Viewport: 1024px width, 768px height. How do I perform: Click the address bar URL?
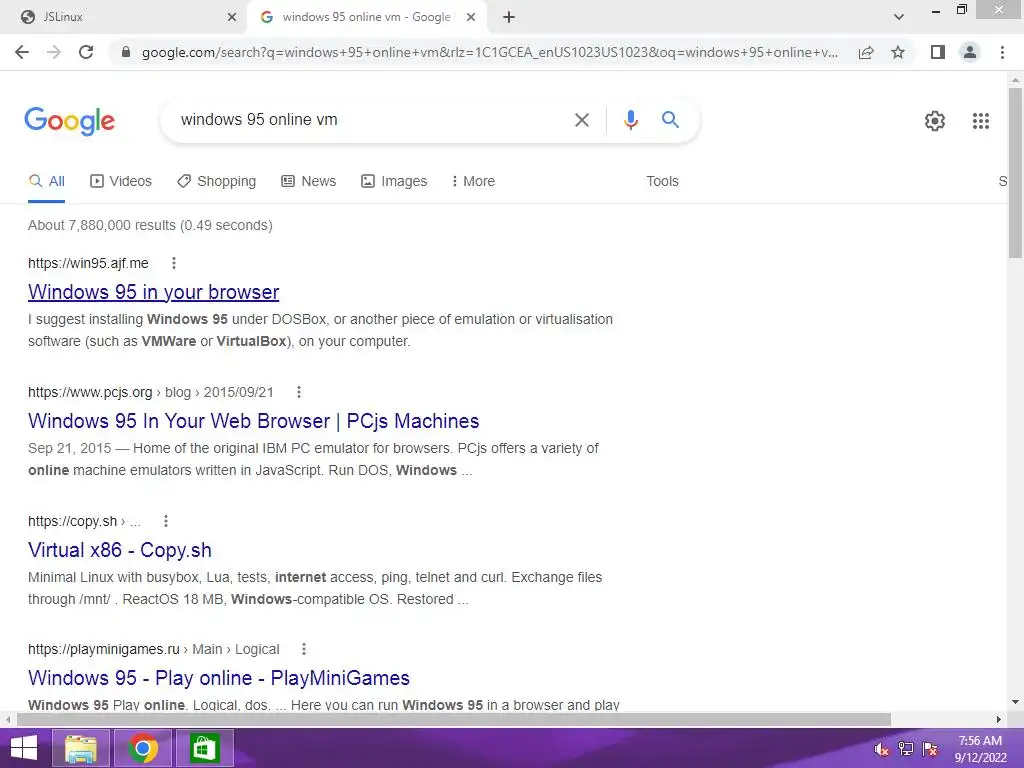489,52
